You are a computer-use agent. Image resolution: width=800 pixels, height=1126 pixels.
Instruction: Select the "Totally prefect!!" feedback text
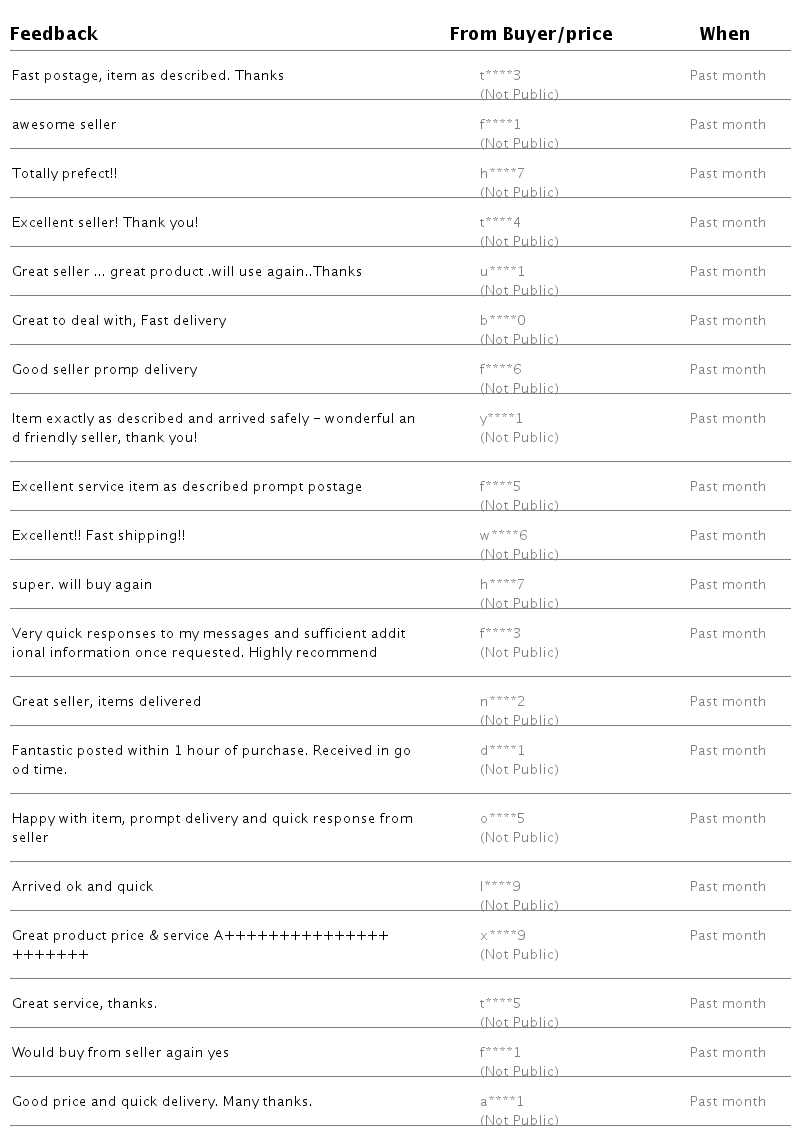click(x=65, y=174)
